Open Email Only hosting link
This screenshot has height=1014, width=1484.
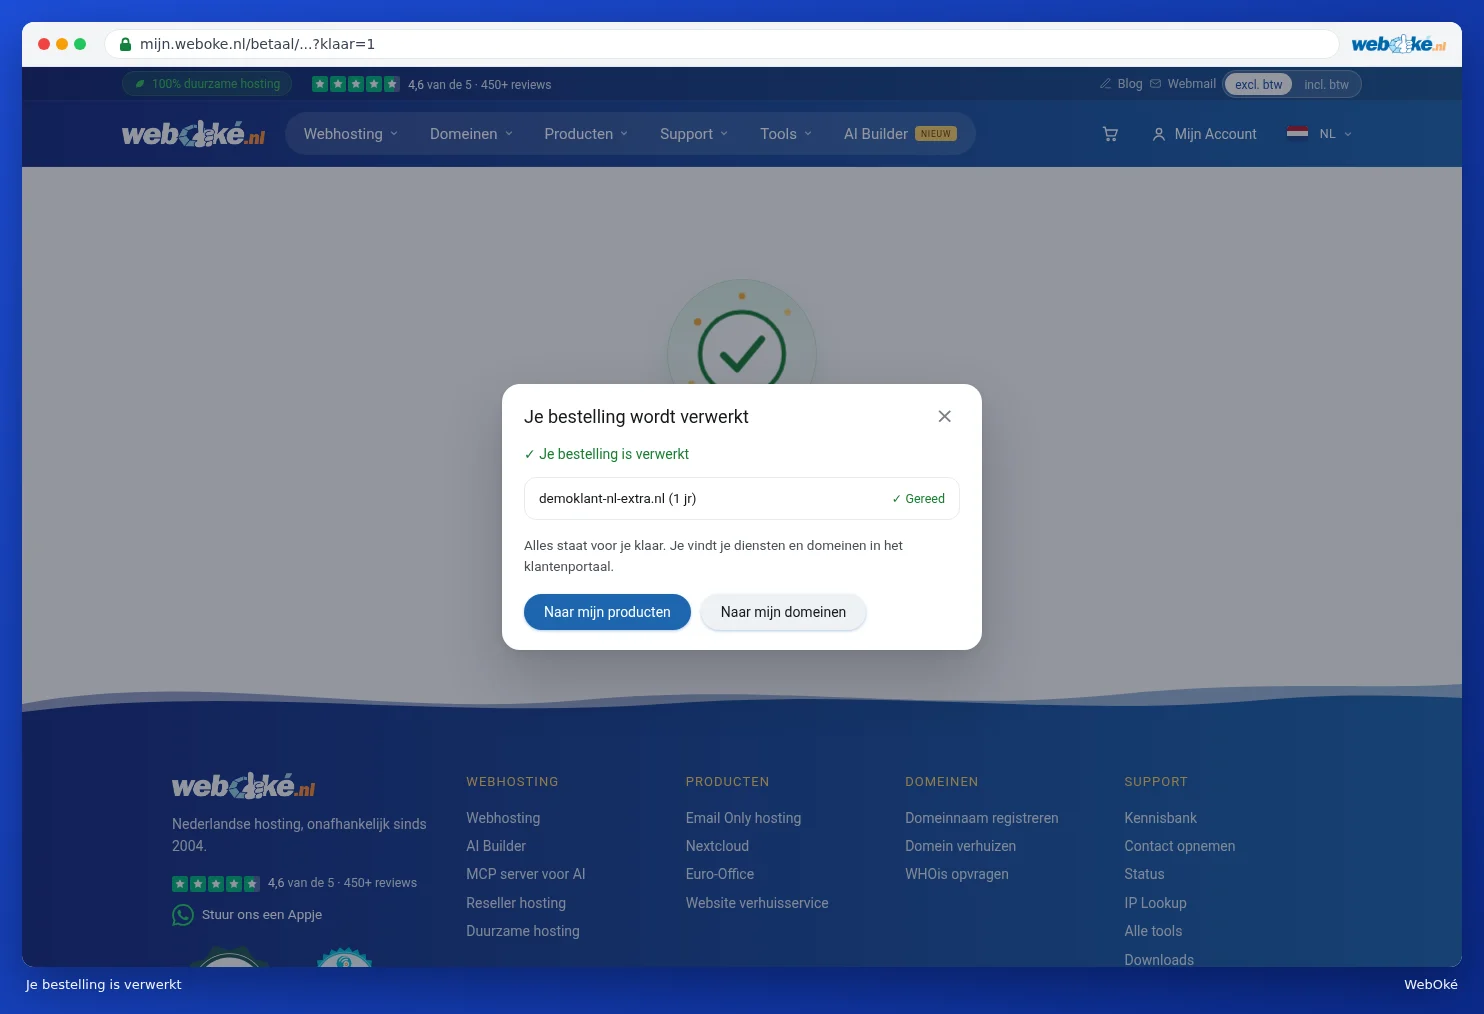(743, 818)
